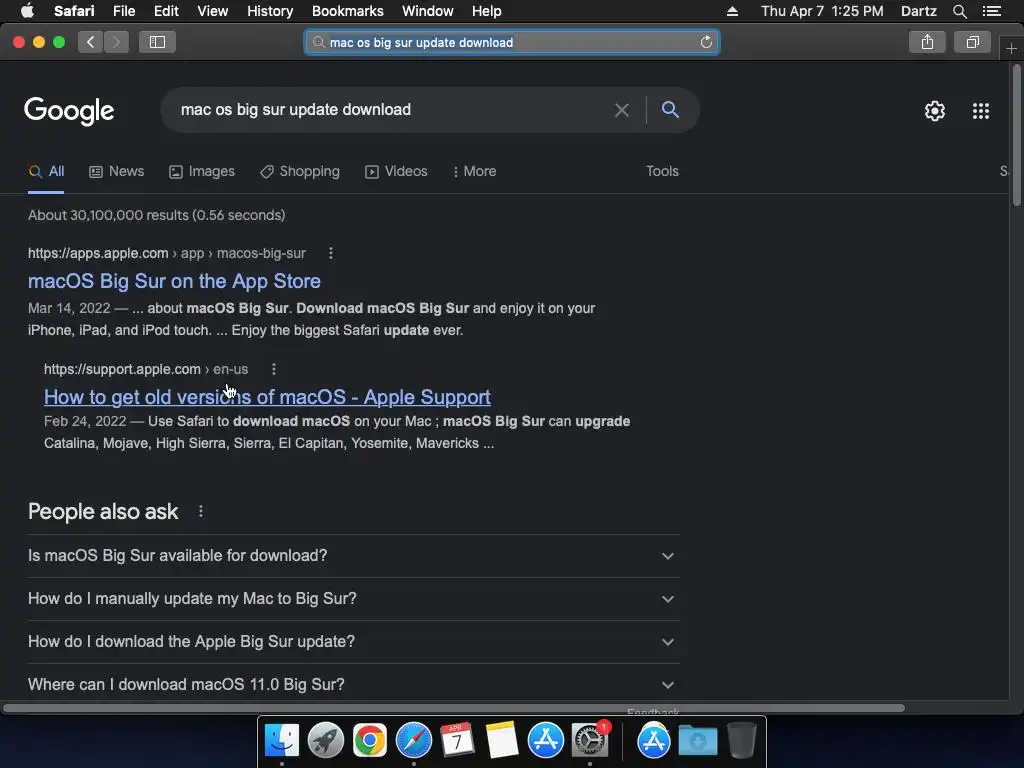Toggle the Safari sidebar button
1024x768 pixels.
[157, 42]
